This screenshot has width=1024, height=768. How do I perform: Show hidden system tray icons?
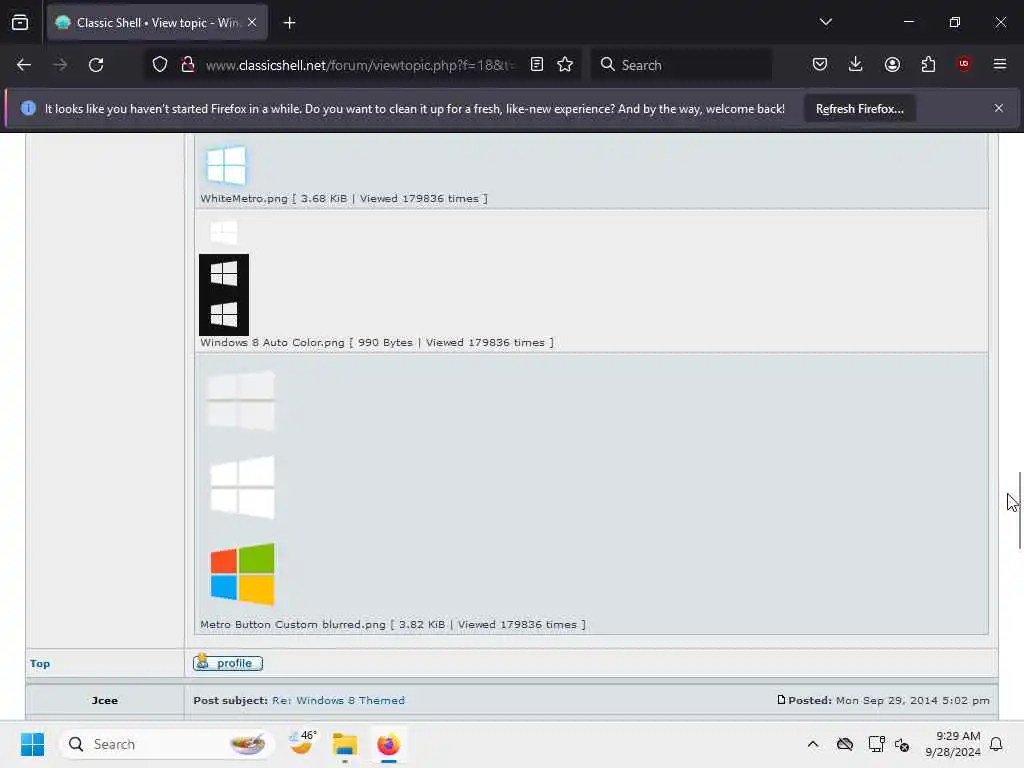pos(813,744)
